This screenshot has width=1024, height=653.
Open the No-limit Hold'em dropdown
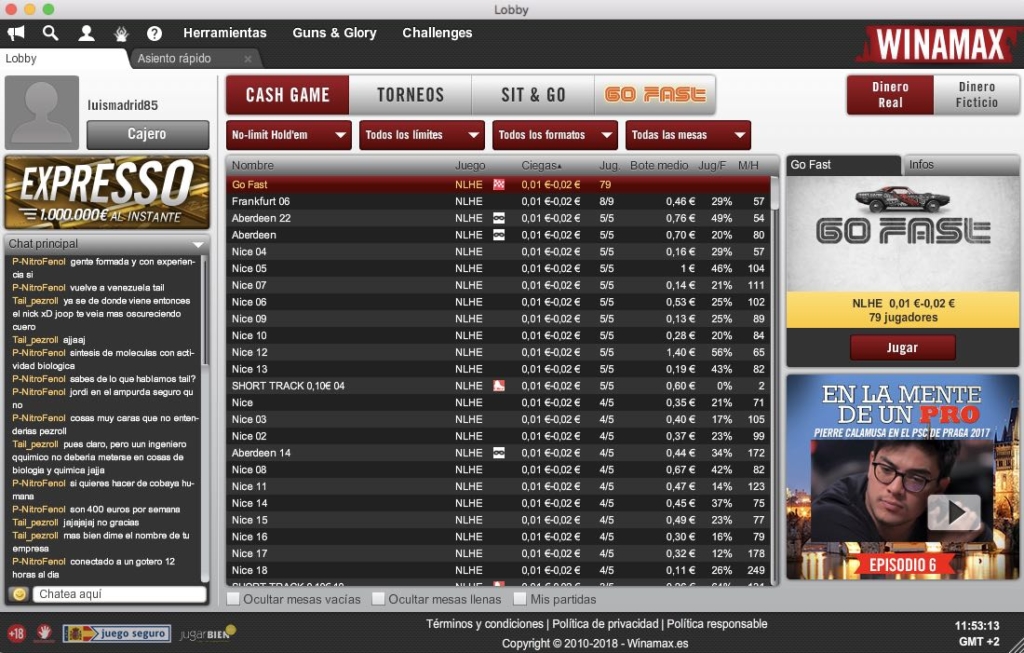pos(289,135)
